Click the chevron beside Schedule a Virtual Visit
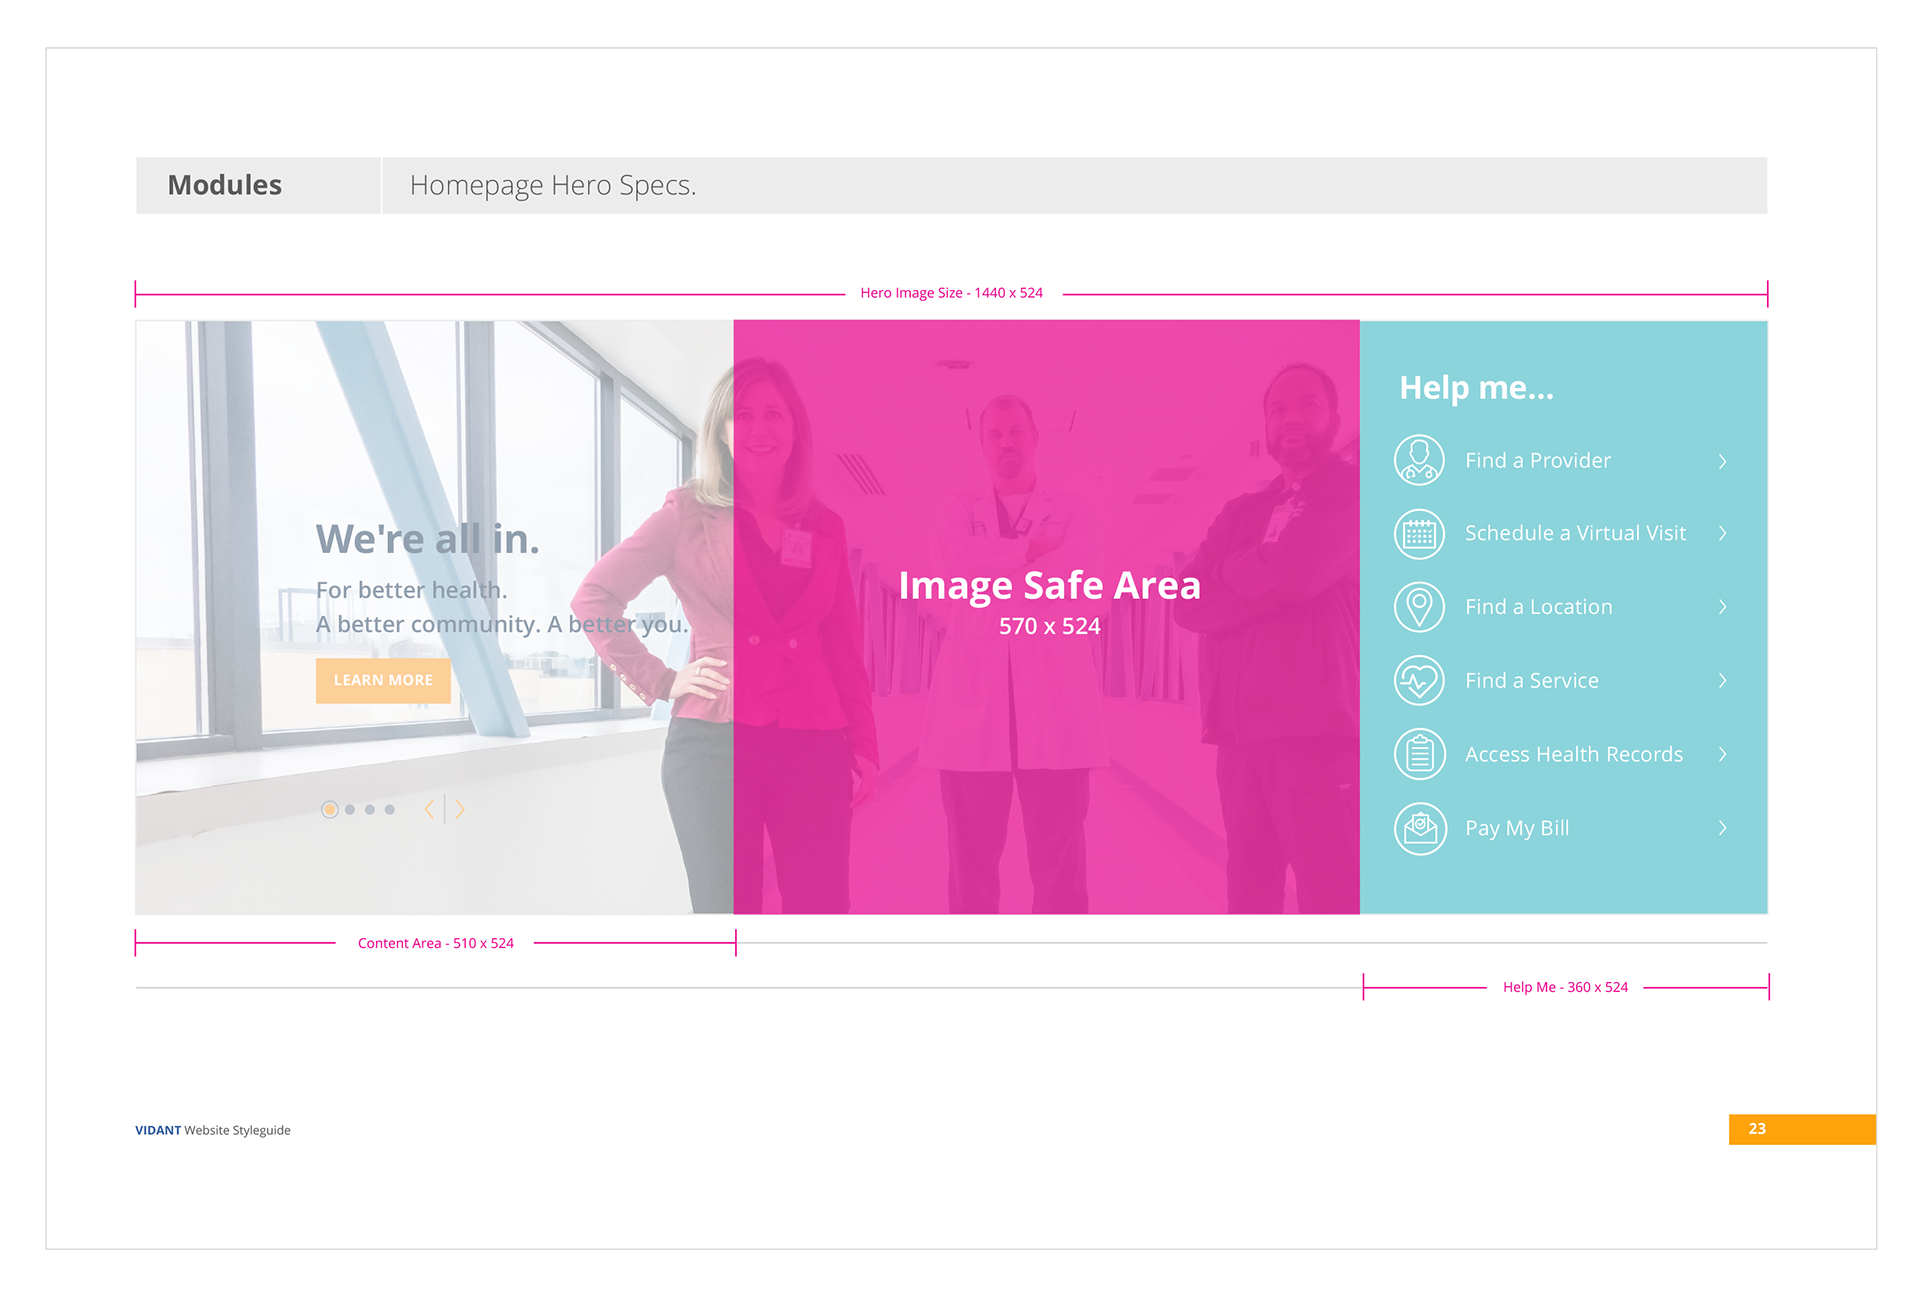1920x1293 pixels. [x=1722, y=533]
